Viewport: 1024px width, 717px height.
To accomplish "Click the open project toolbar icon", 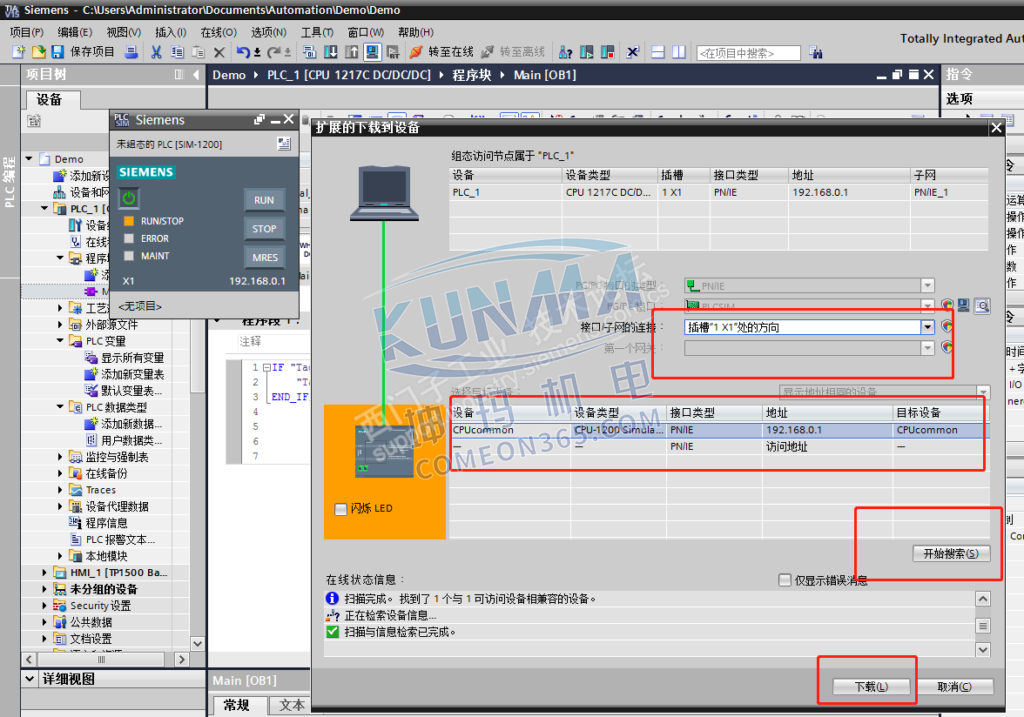I will pyautogui.click(x=39, y=52).
